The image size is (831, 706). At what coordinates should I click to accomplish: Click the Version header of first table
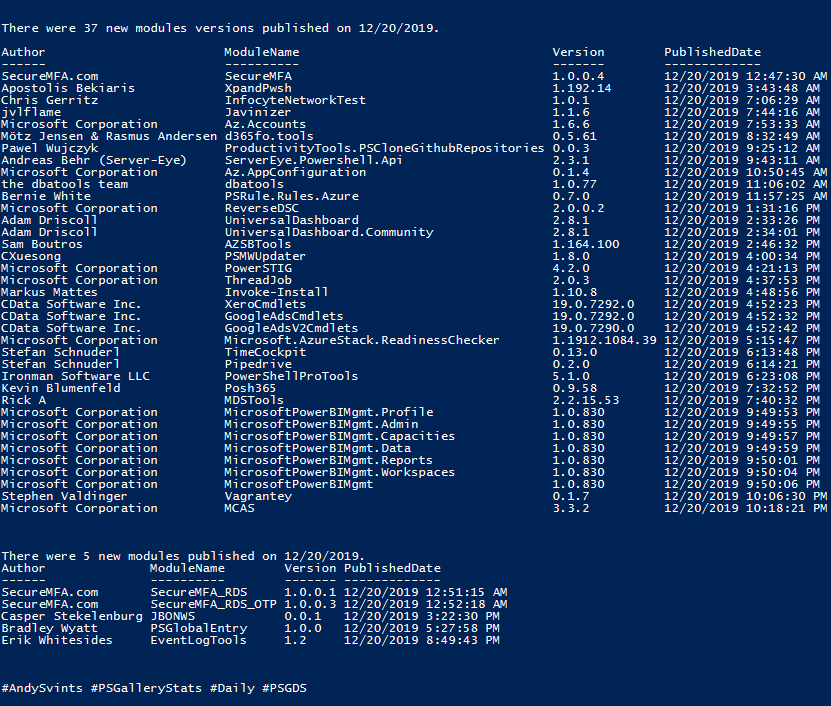(578, 52)
